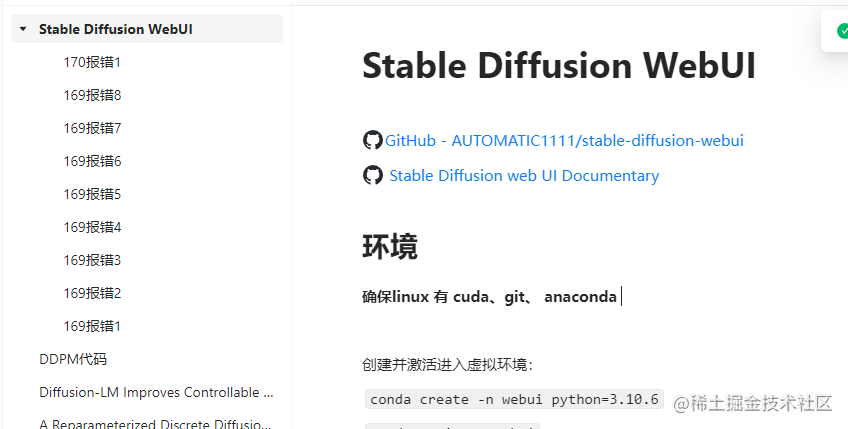Go to 169报错7 in the sidebar
Viewport: 848px width, 429px height.
pos(92,128)
